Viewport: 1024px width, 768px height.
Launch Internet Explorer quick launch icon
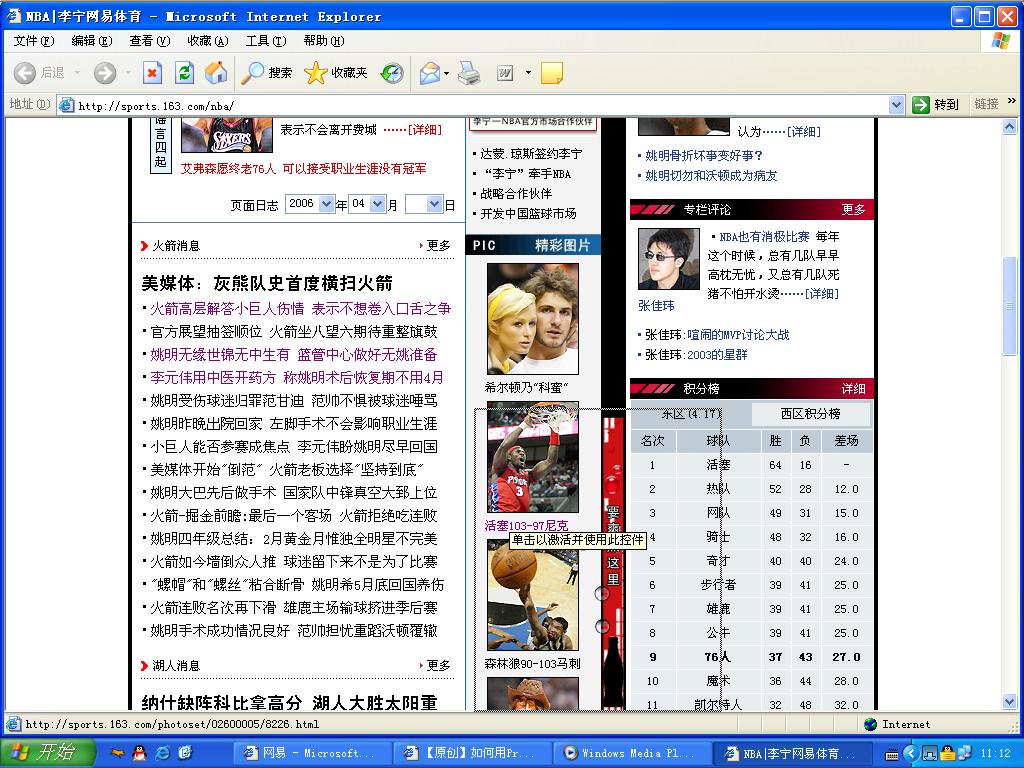click(x=162, y=753)
